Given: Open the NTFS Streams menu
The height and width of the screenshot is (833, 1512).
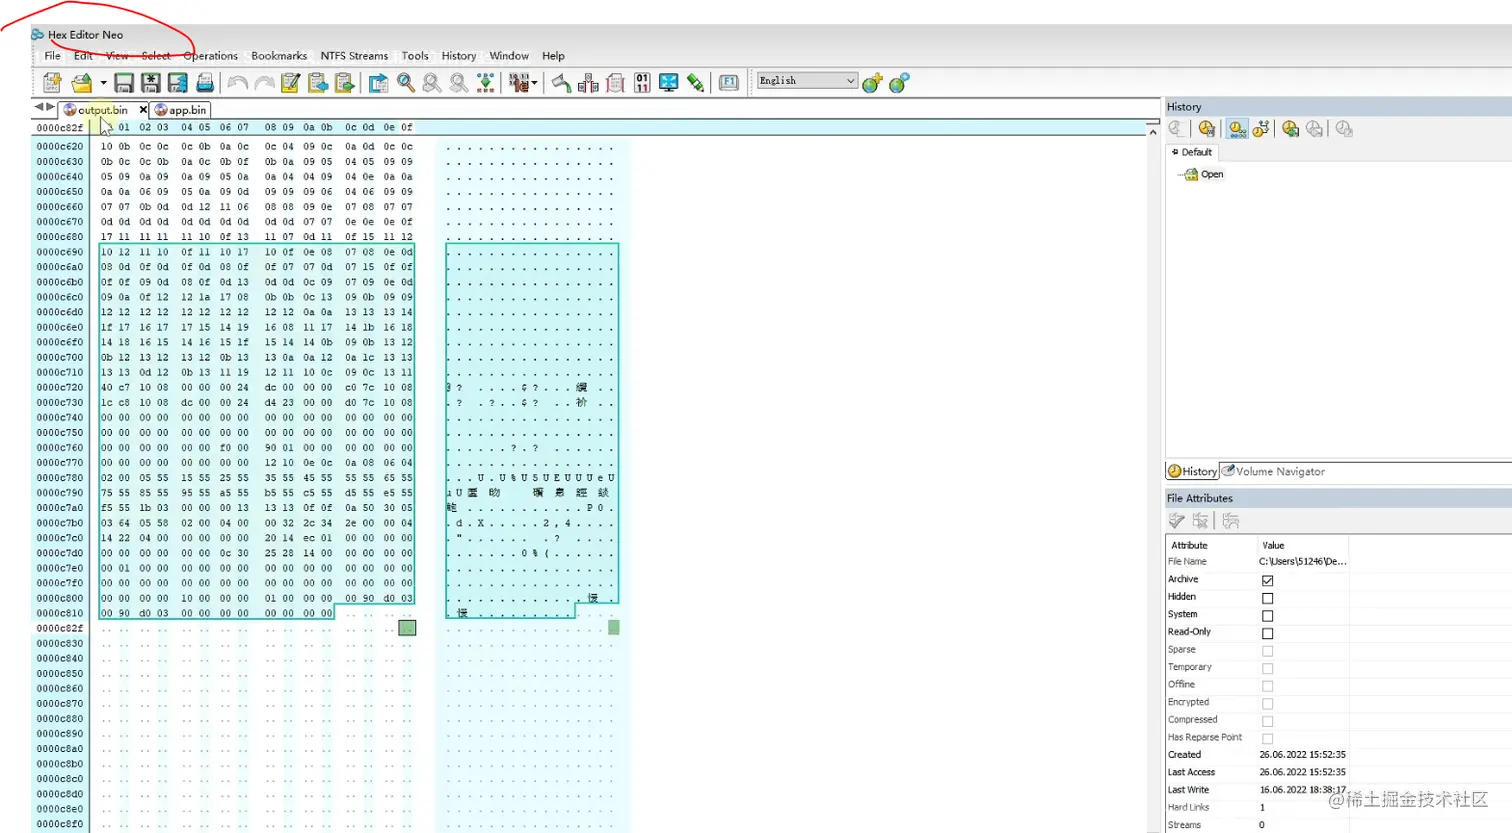Looking at the screenshot, I should coord(354,56).
